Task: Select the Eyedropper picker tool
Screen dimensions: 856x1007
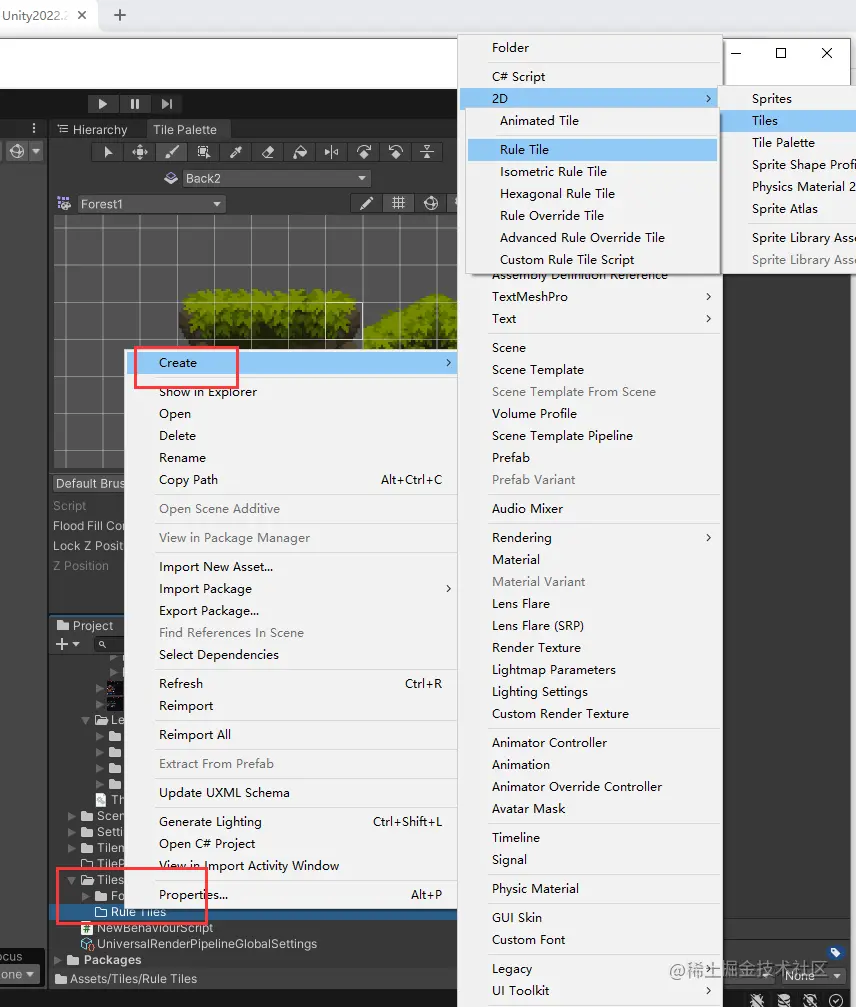Action: click(236, 152)
